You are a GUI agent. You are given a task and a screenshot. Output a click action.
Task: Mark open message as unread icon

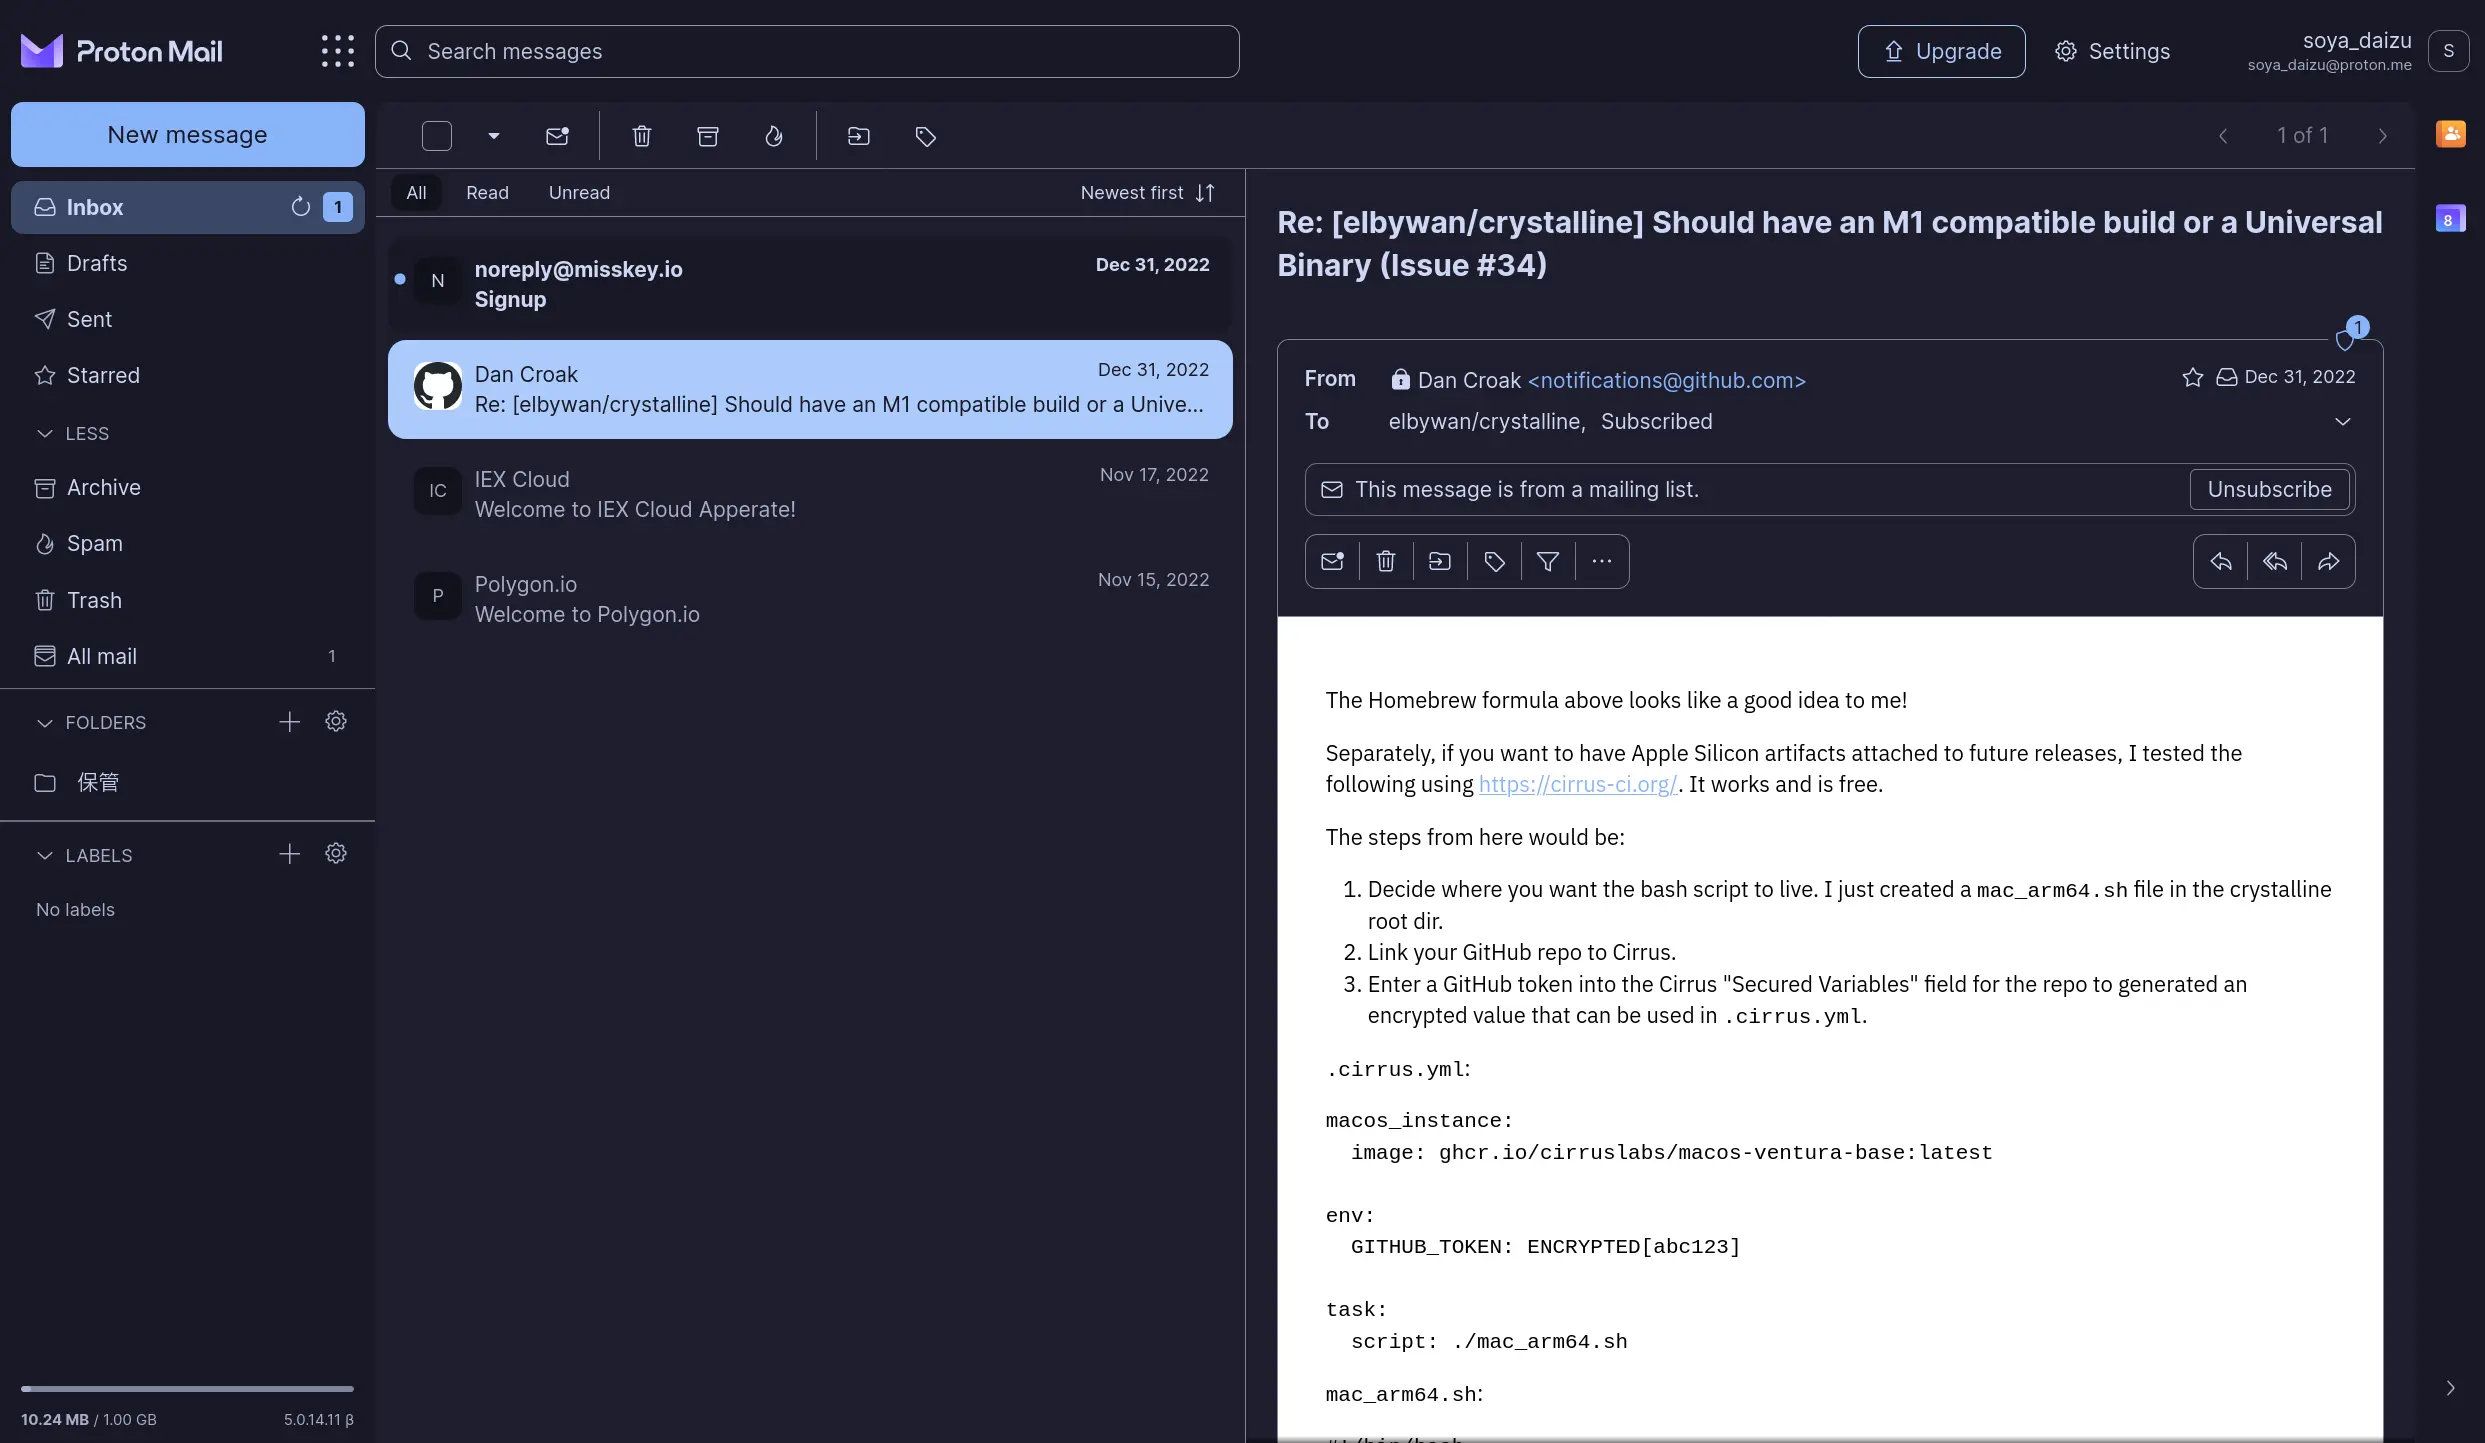(x=1332, y=561)
